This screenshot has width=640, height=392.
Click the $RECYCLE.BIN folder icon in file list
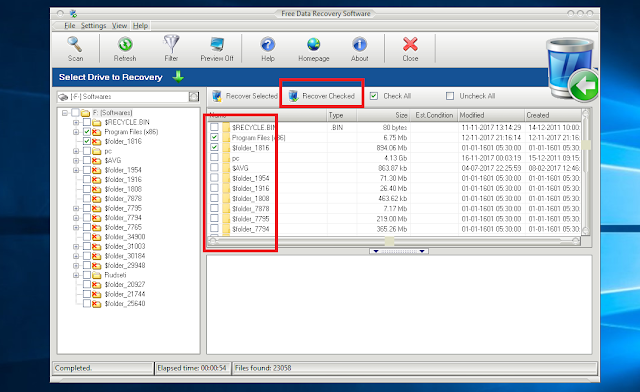pos(227,127)
